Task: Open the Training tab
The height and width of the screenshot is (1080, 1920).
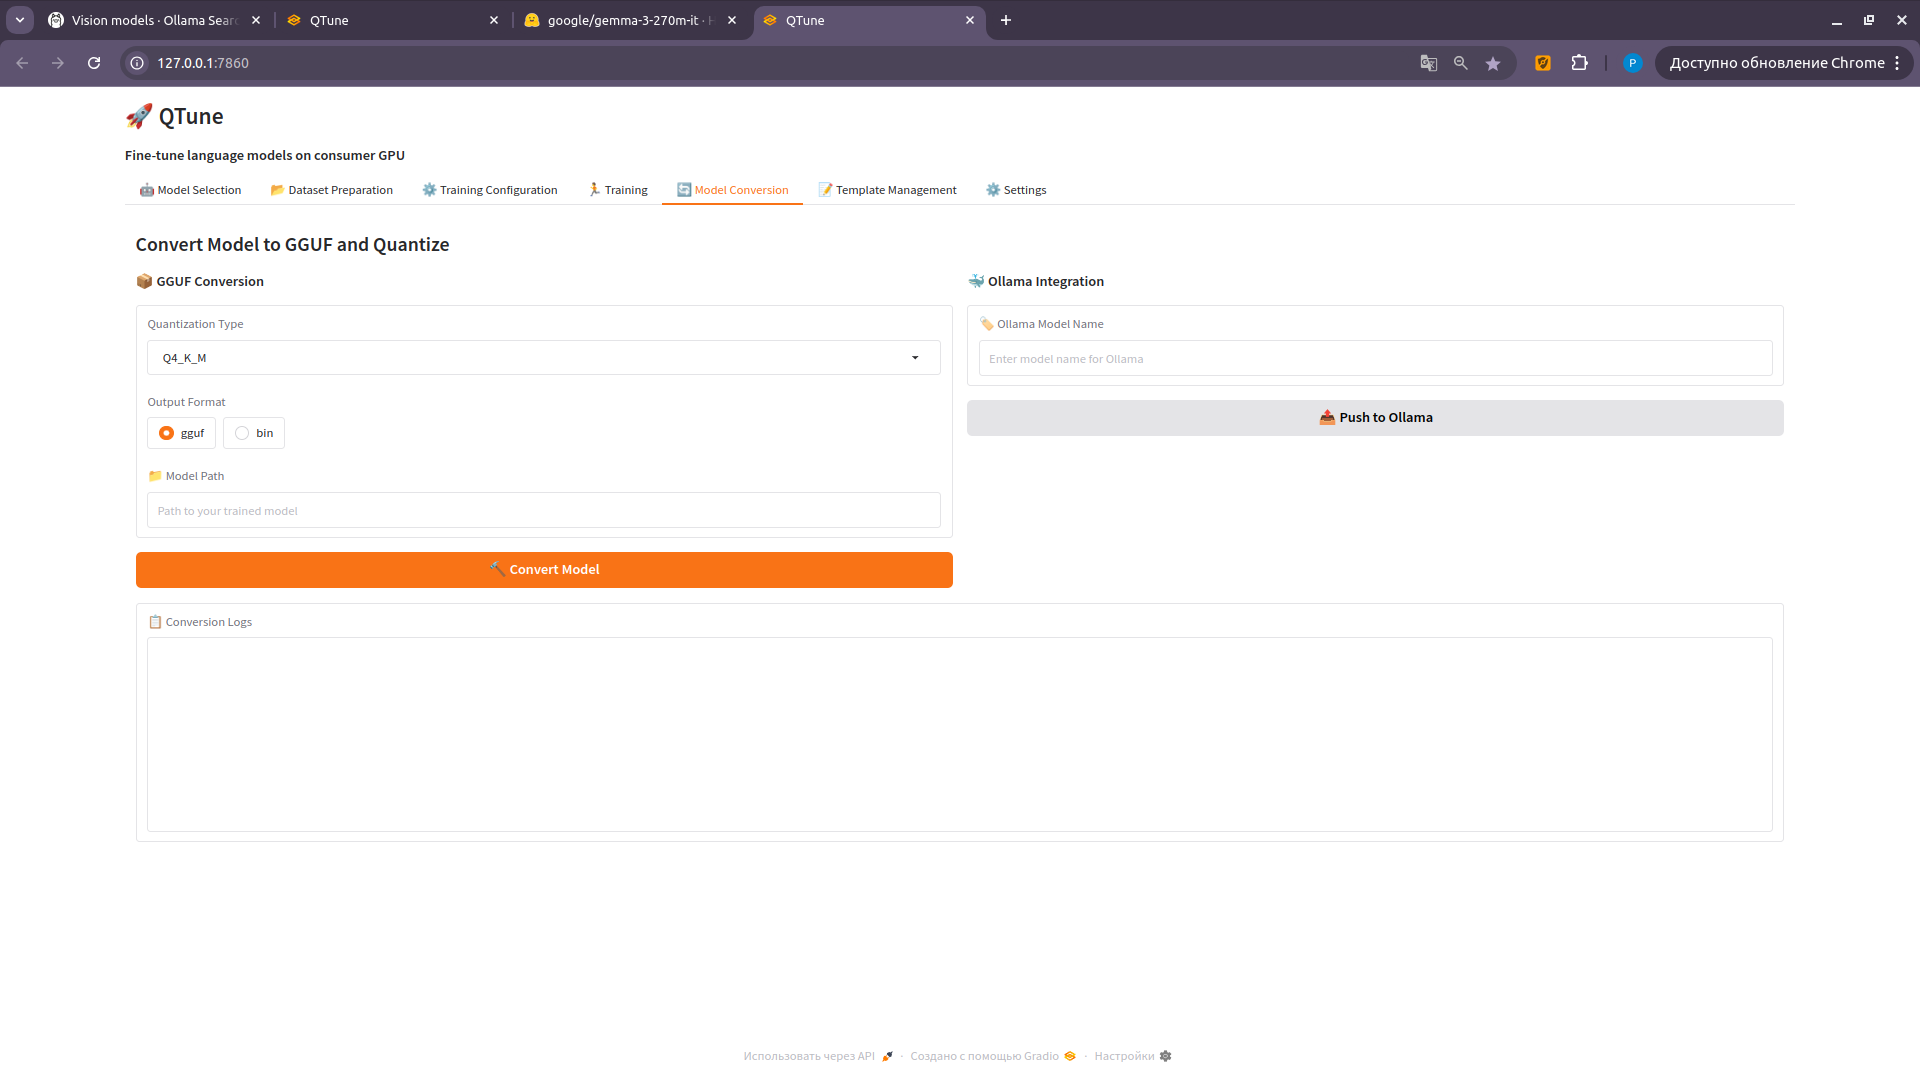Action: click(x=617, y=190)
